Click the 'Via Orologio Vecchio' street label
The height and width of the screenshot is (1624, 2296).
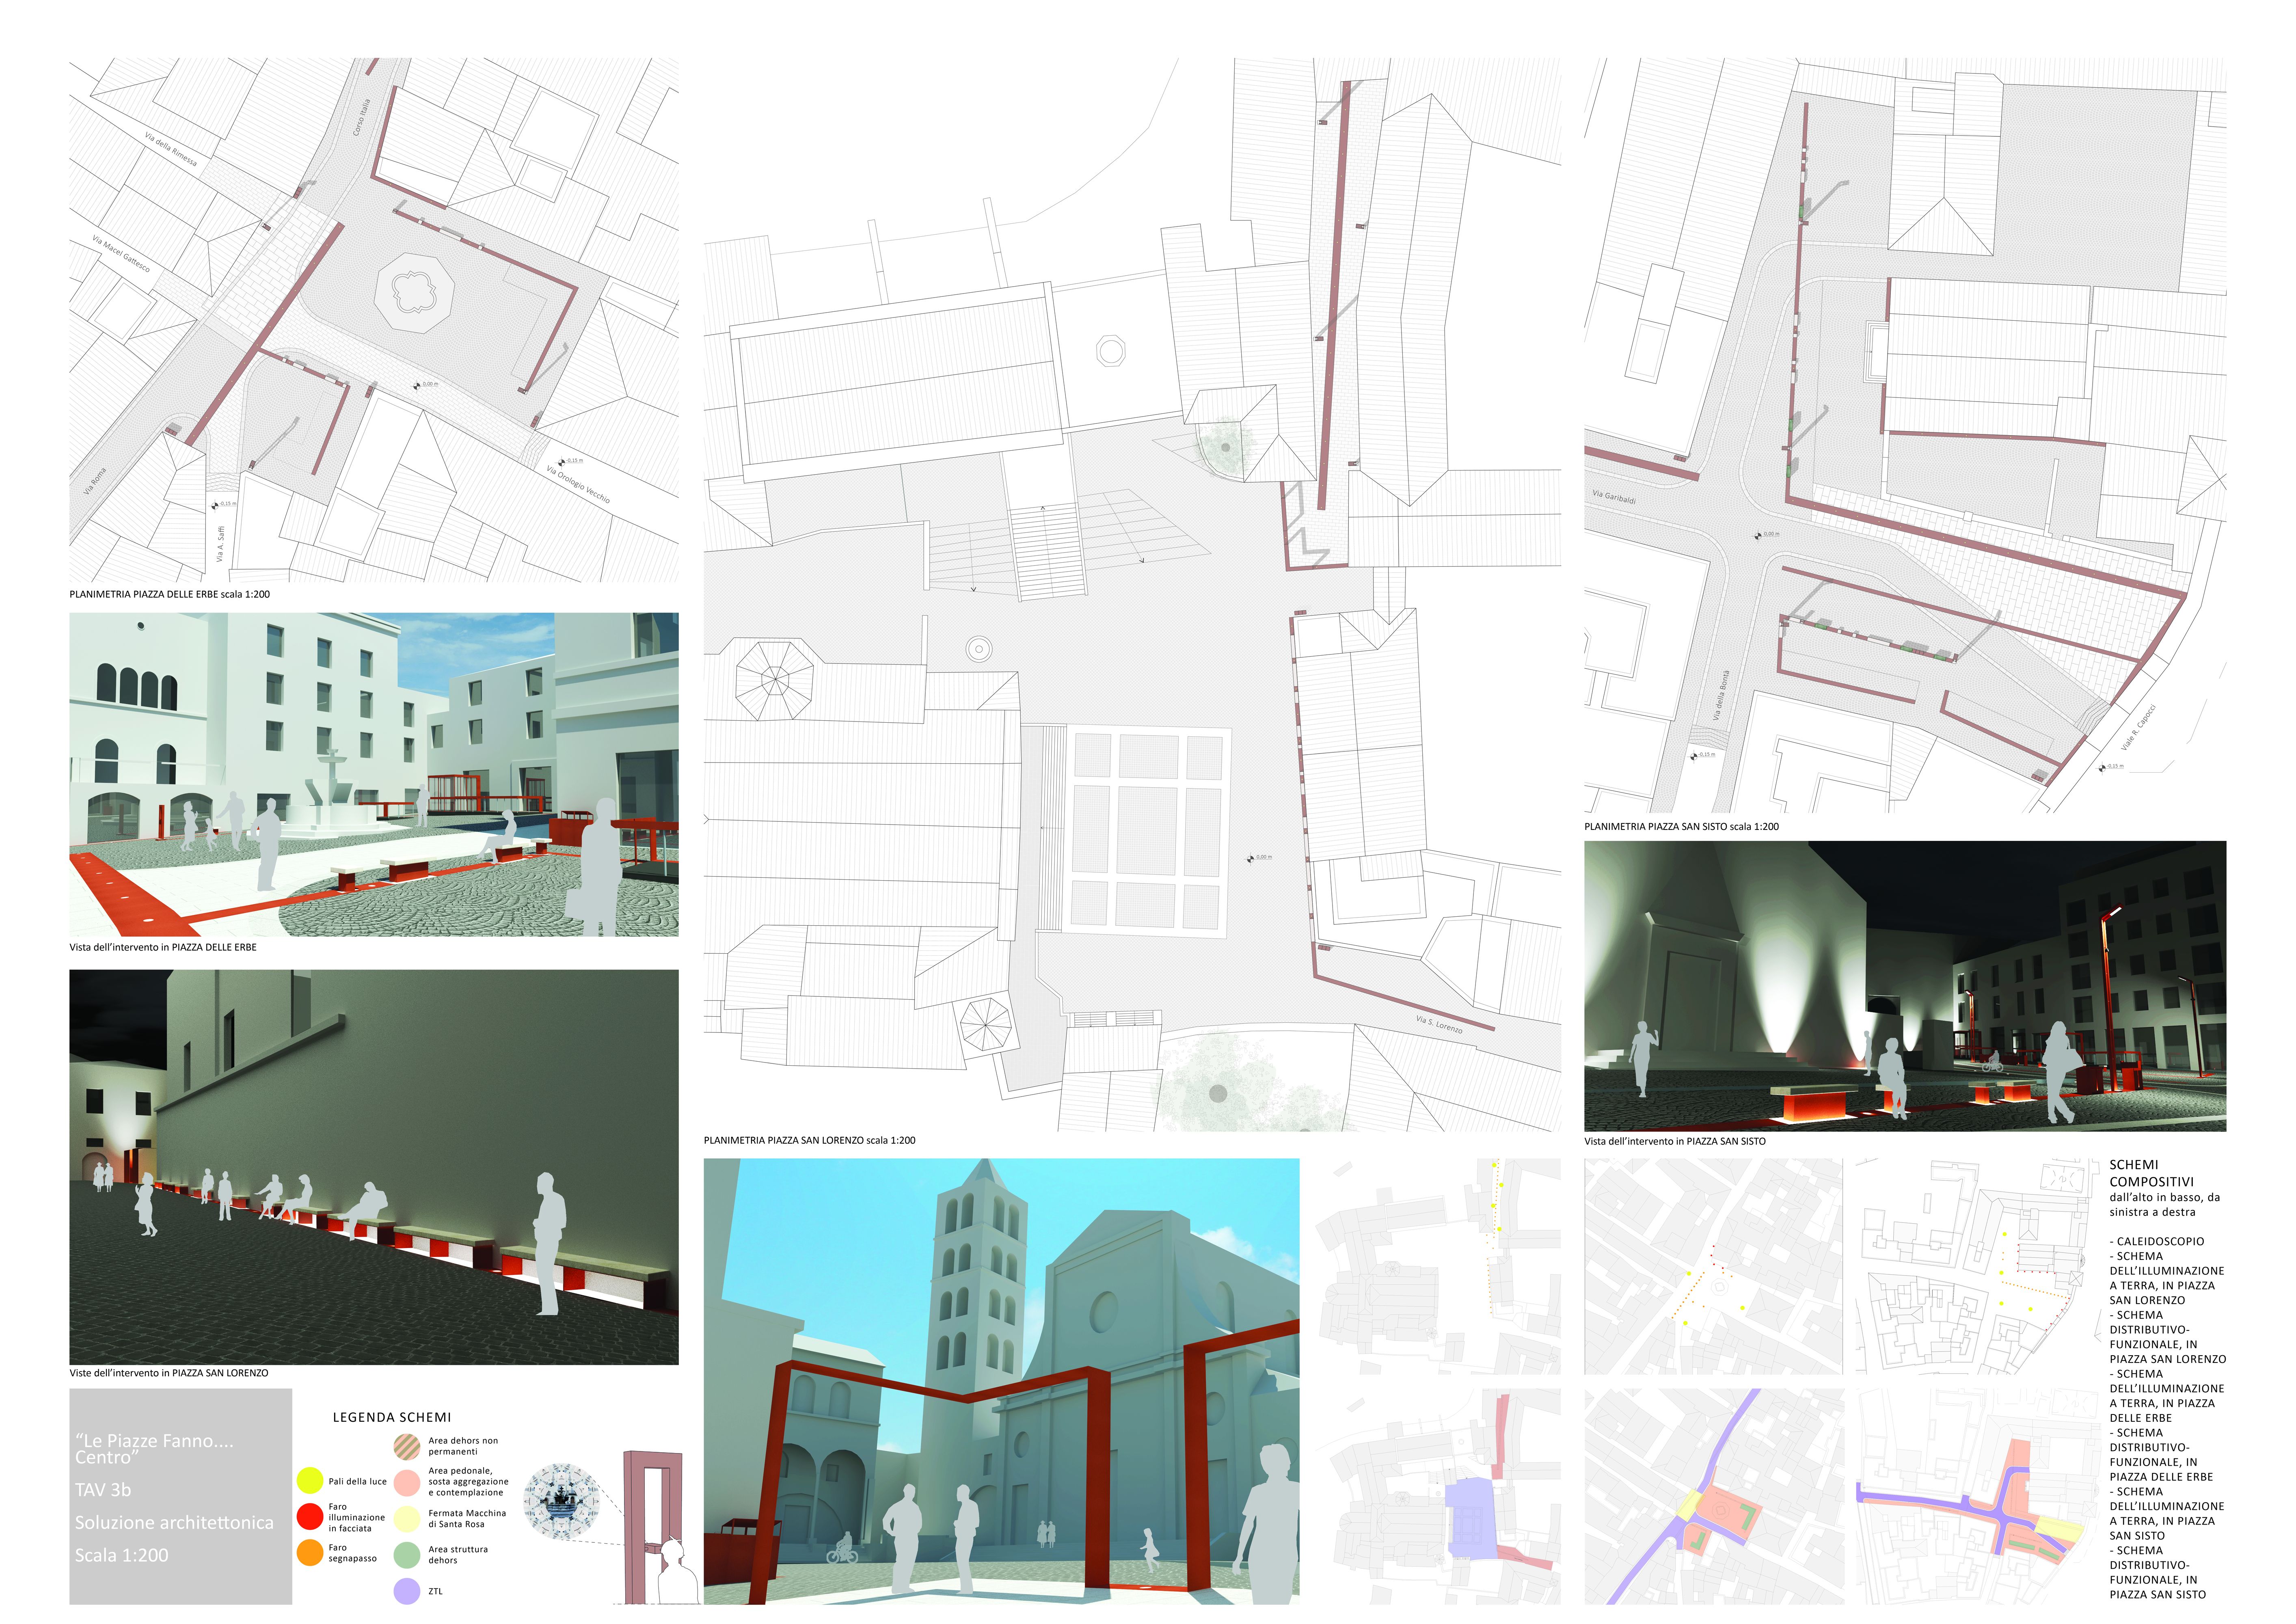578,484
